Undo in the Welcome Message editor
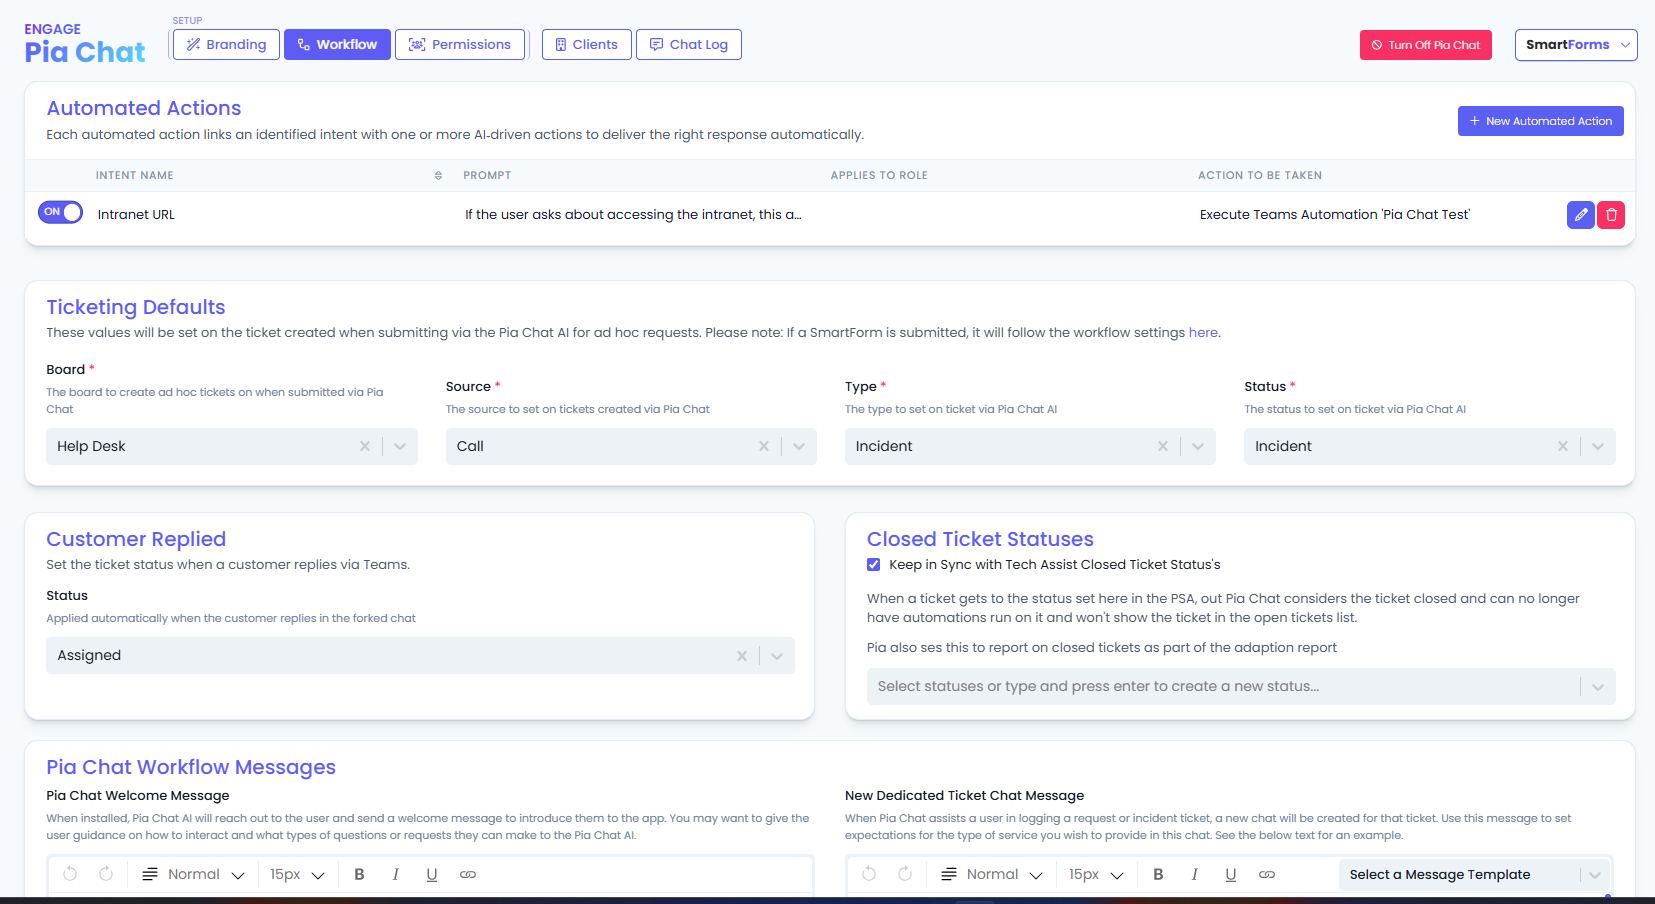Viewport: 1655px width, 904px height. coord(70,874)
